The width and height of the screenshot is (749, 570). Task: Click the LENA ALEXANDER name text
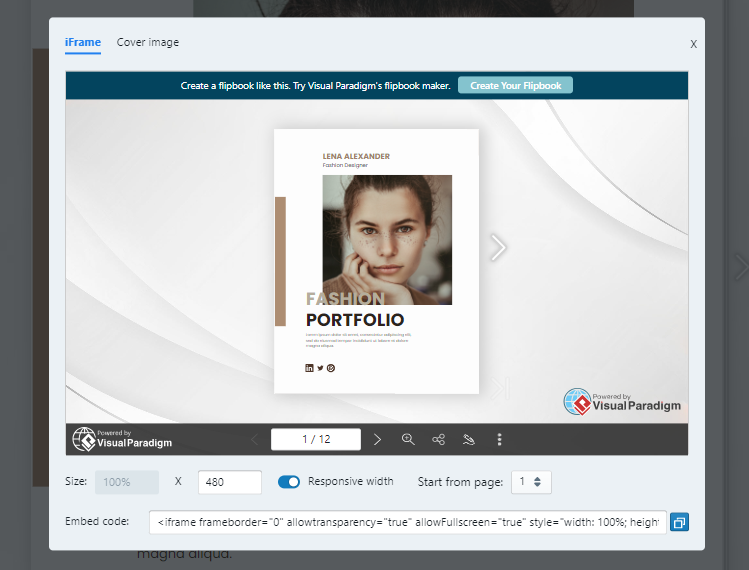coord(356,156)
